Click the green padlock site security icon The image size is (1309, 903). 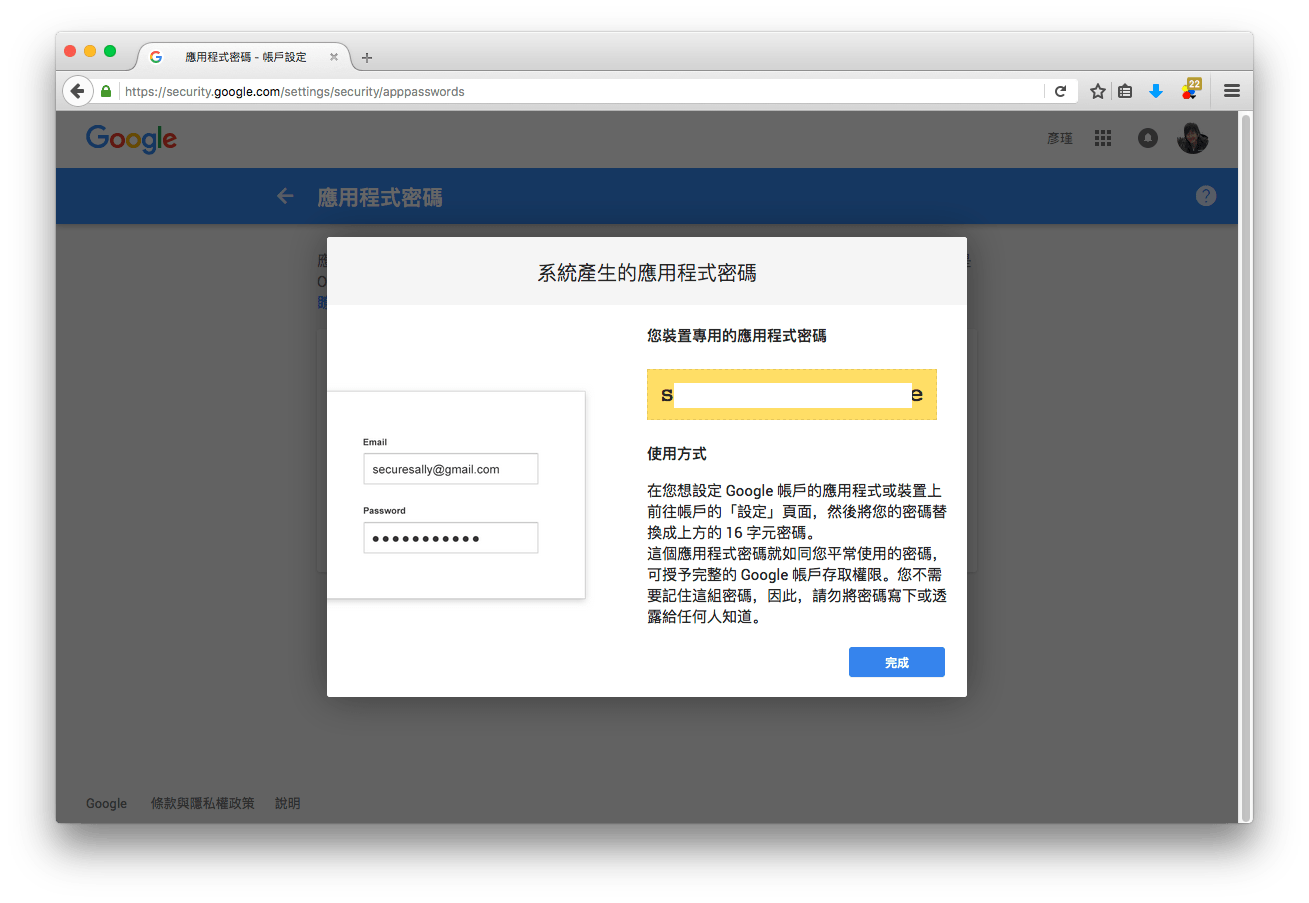106,91
